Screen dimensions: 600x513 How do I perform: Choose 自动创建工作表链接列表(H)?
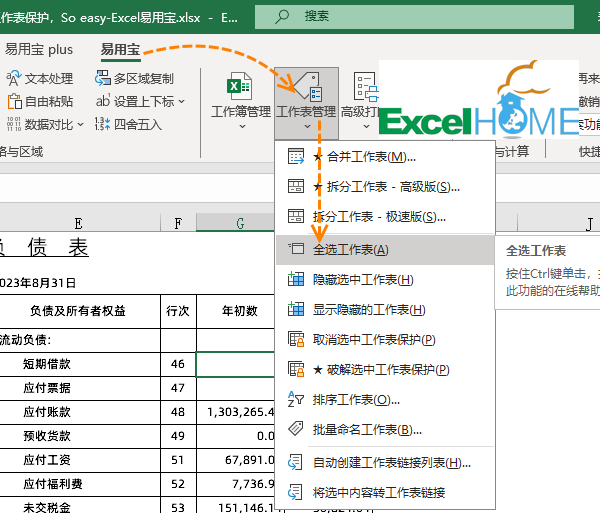pyautogui.click(x=385, y=463)
